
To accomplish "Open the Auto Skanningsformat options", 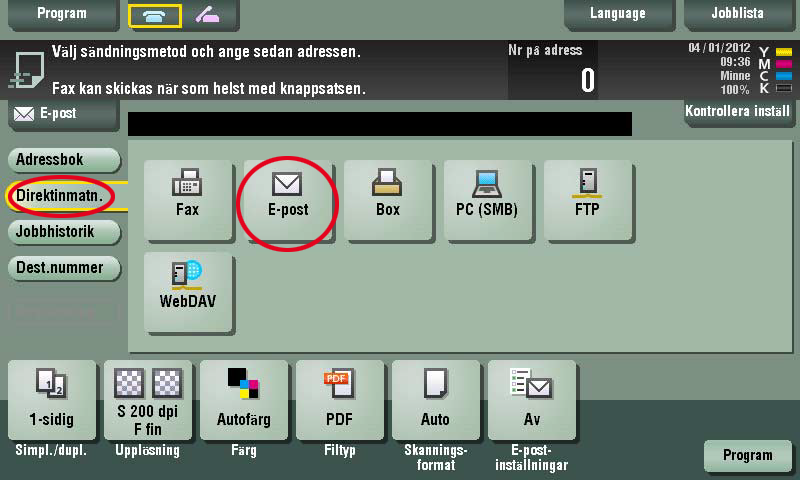I will (x=435, y=400).
